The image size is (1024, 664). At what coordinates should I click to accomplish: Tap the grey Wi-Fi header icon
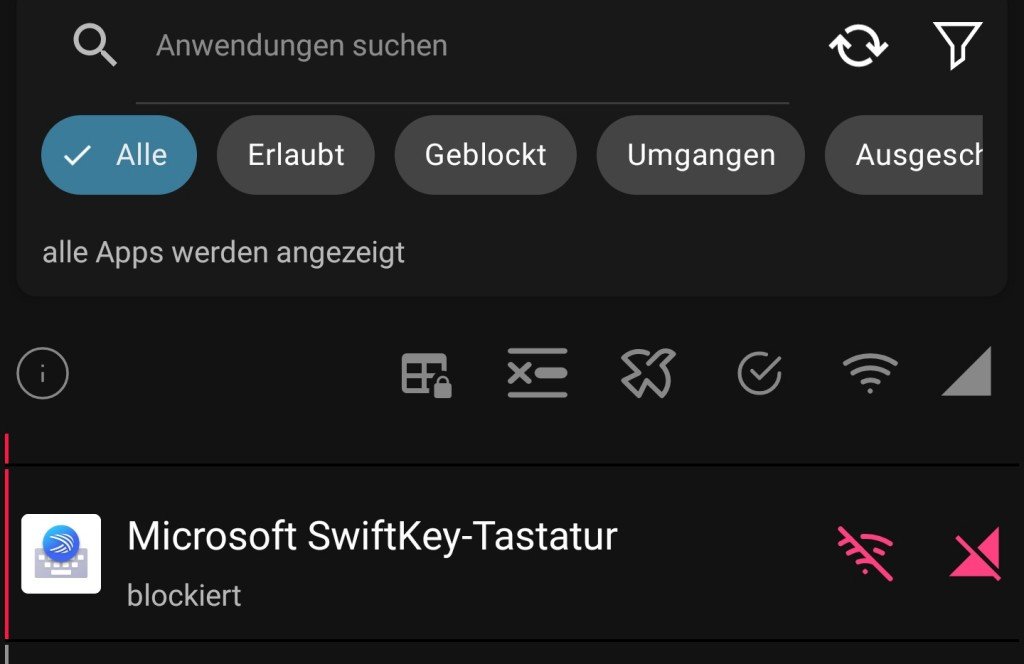[x=869, y=374]
